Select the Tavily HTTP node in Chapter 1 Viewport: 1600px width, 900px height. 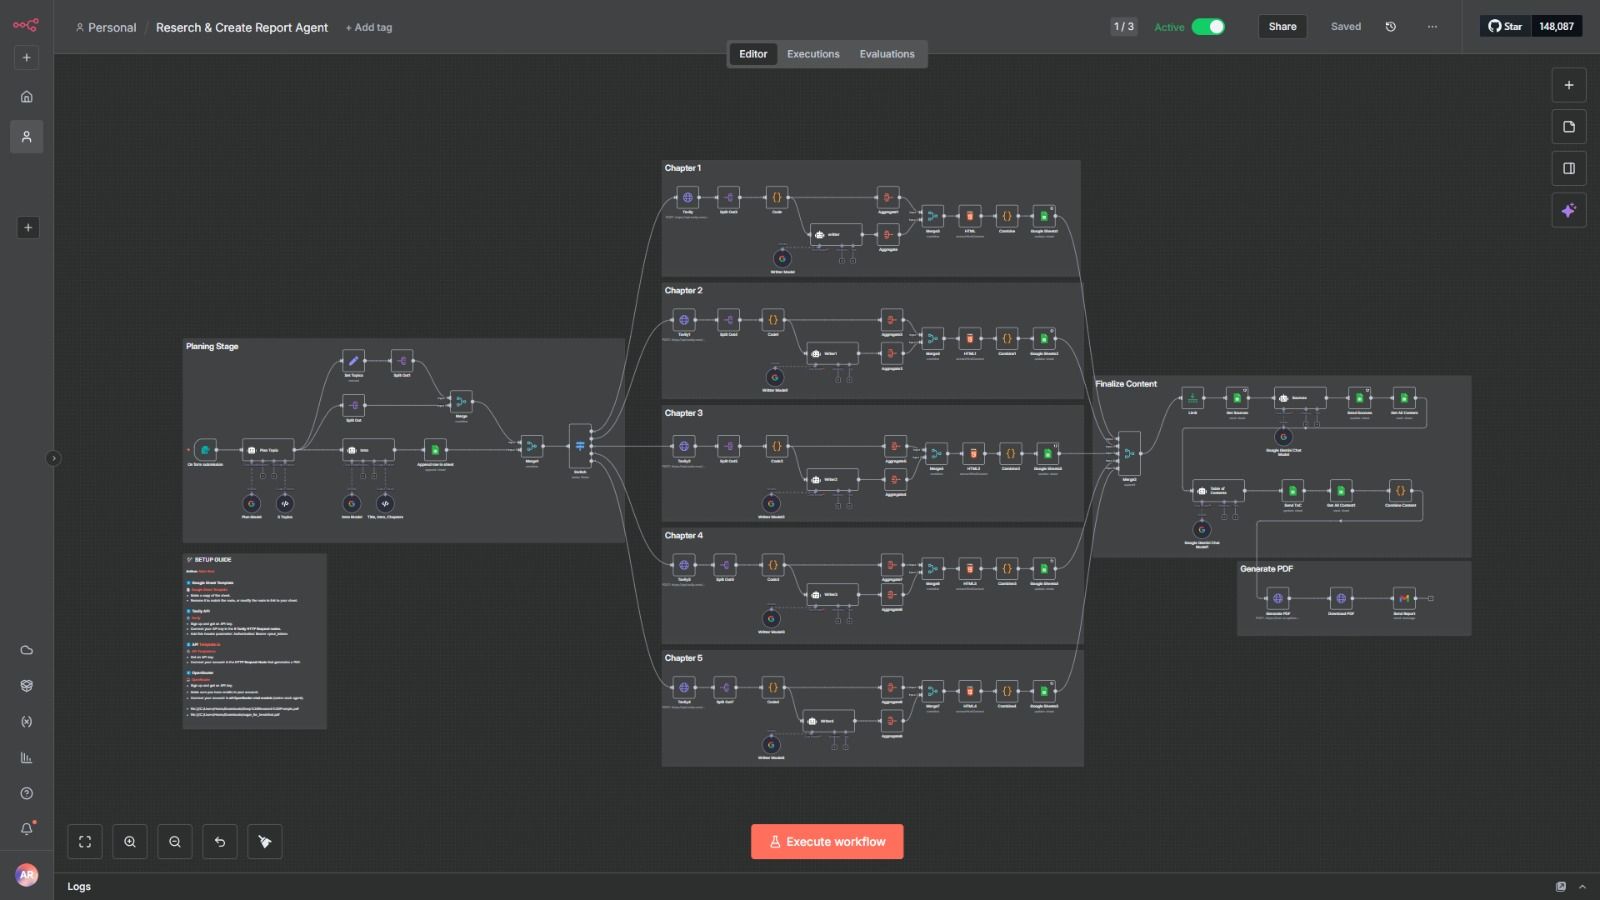point(687,198)
